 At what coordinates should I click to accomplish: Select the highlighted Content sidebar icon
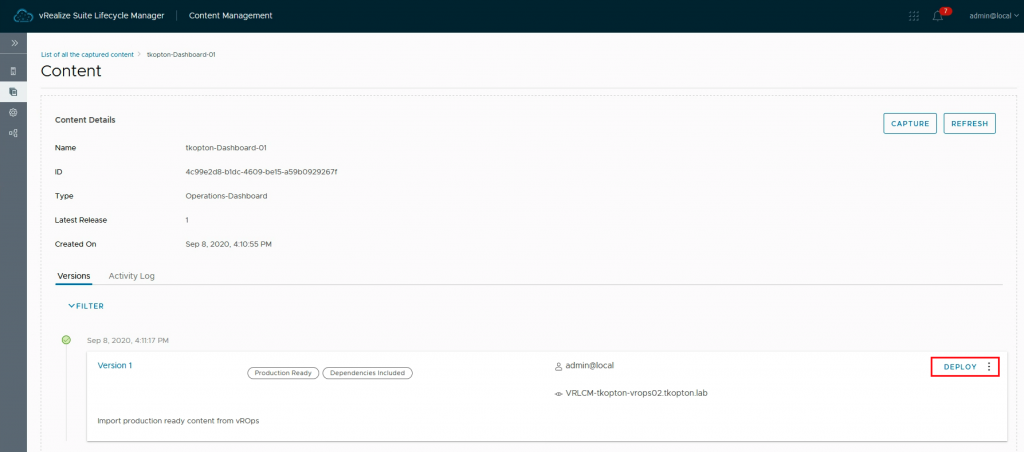pos(14,91)
